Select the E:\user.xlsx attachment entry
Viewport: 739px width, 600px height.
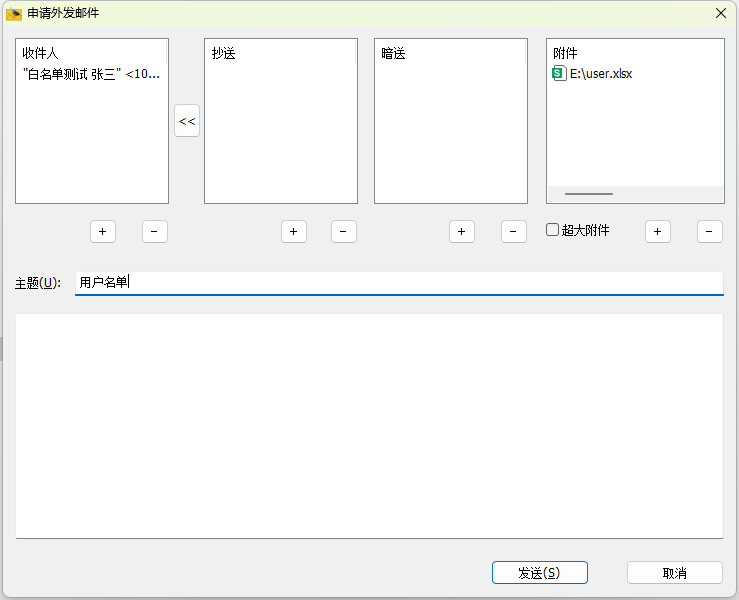tap(600, 73)
